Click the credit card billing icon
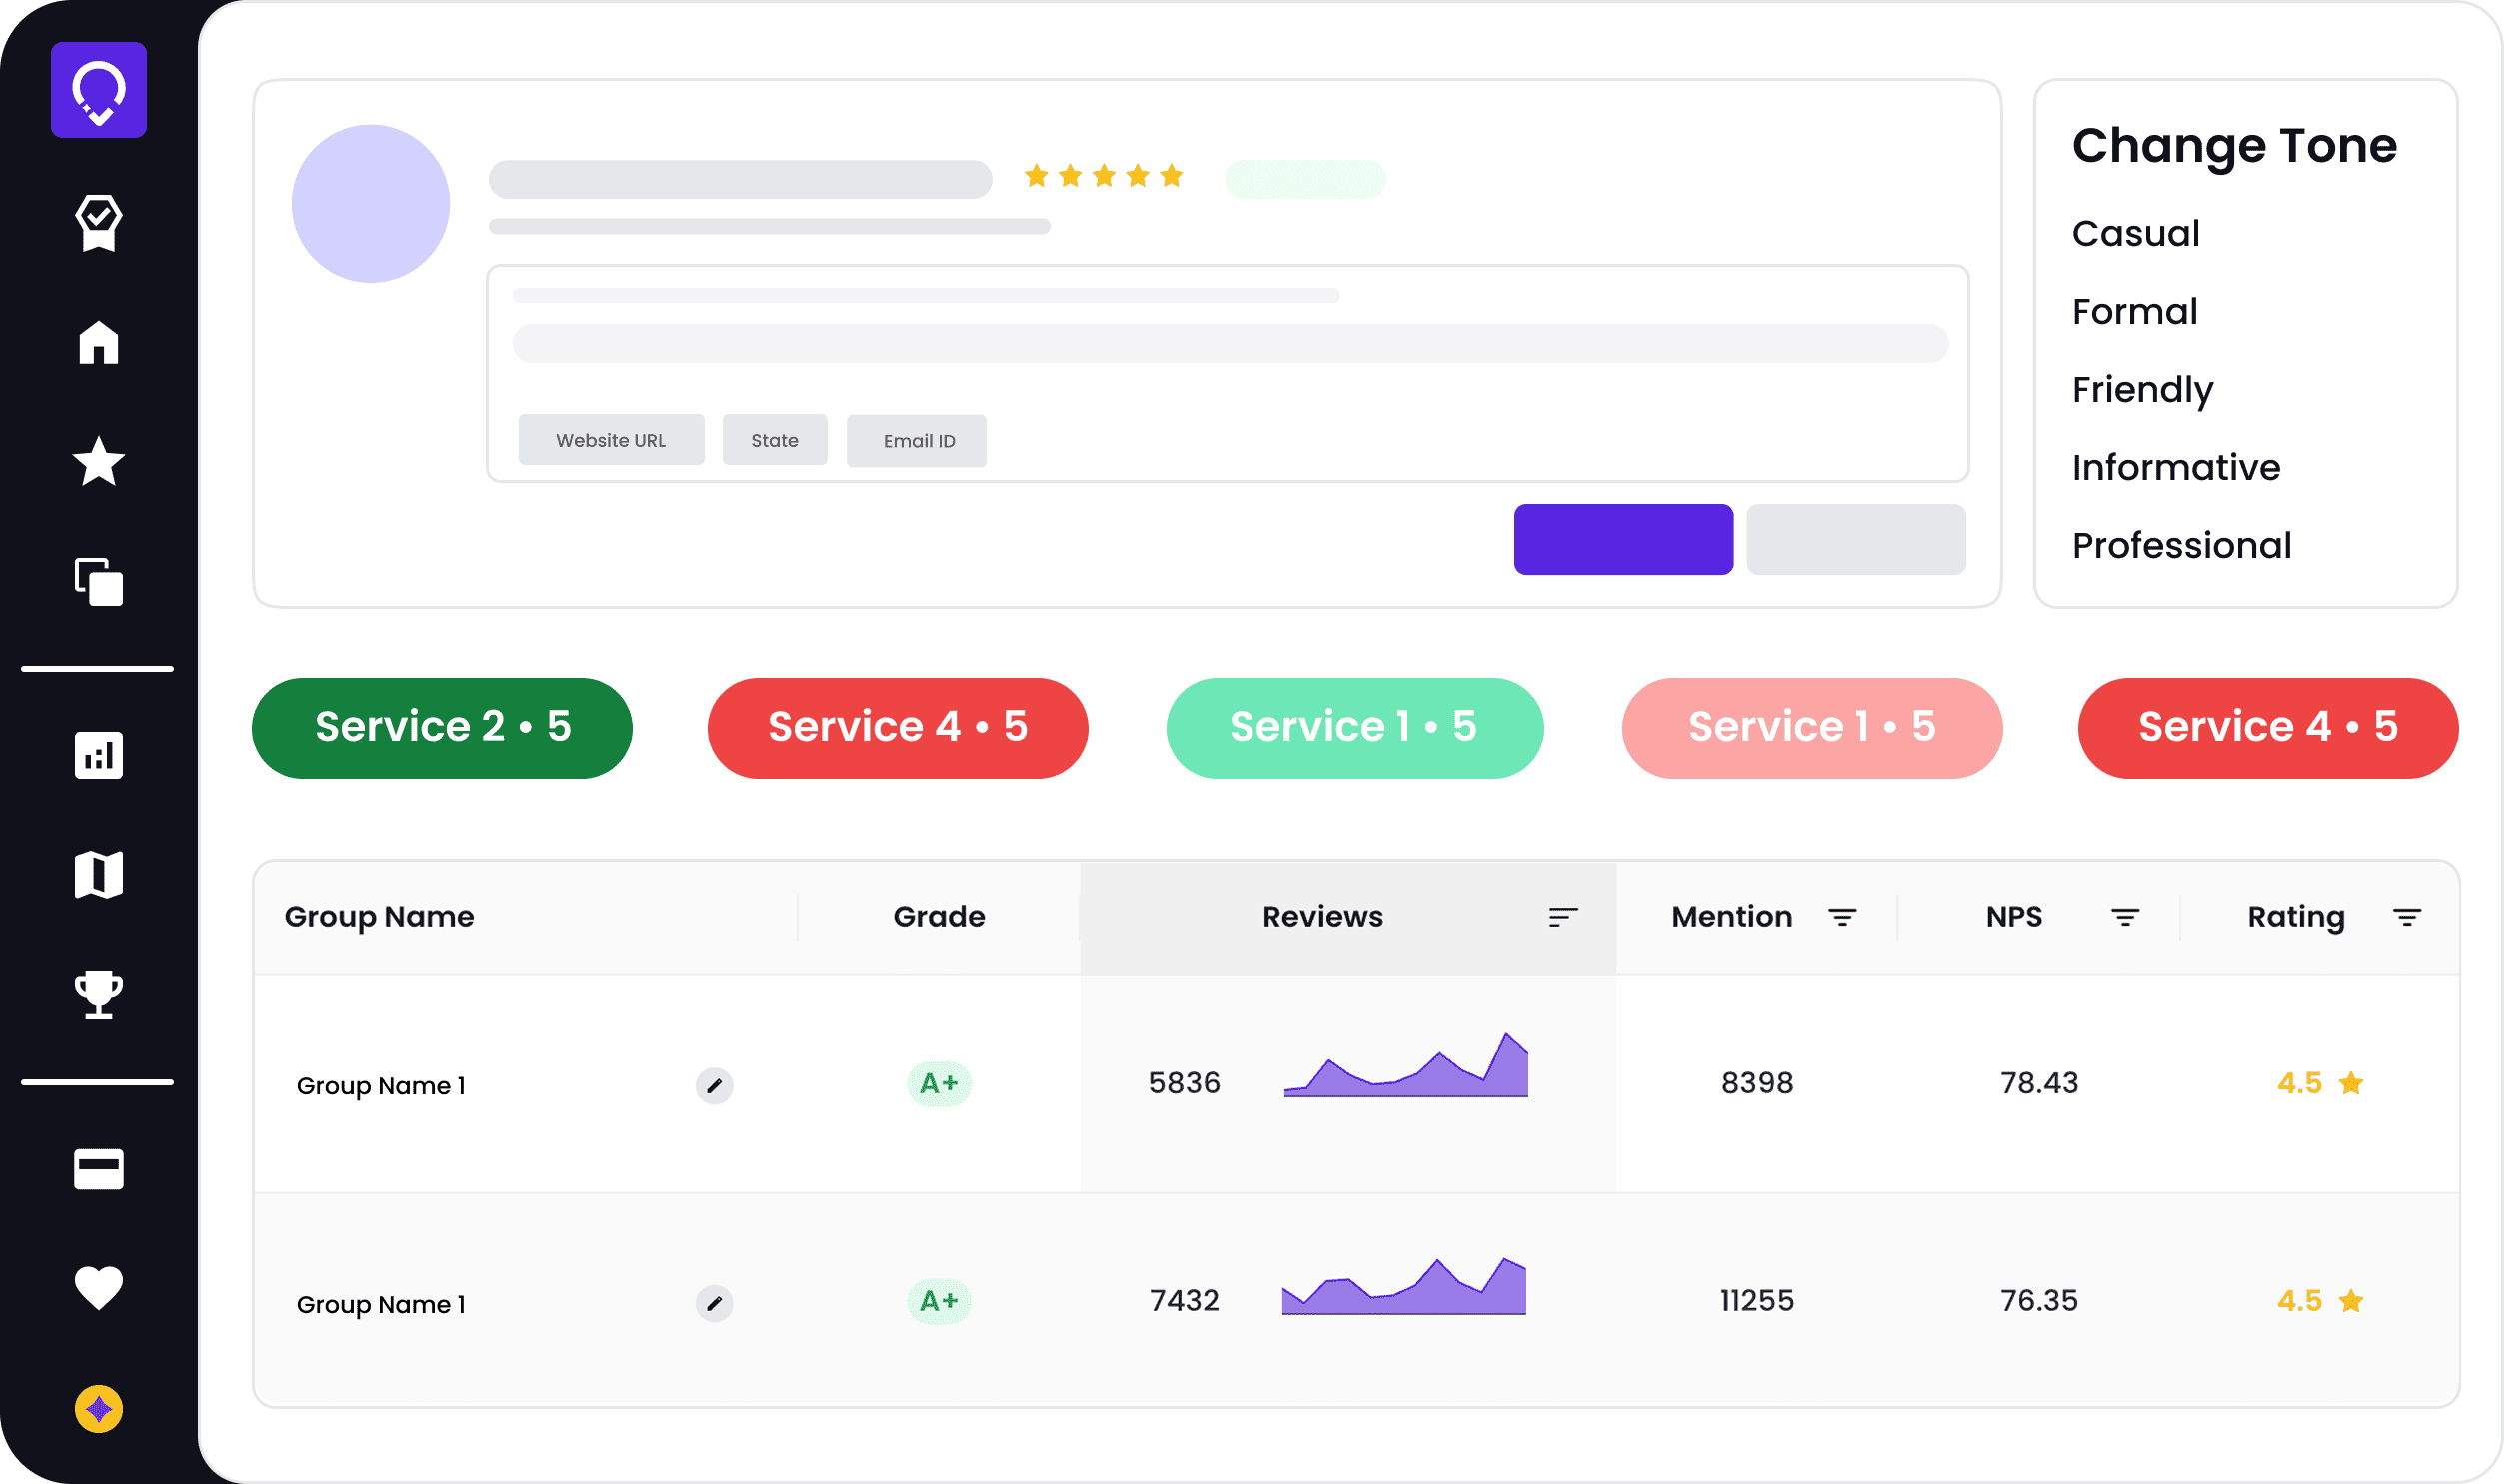This screenshot has width=2504, height=1484. [x=98, y=1168]
